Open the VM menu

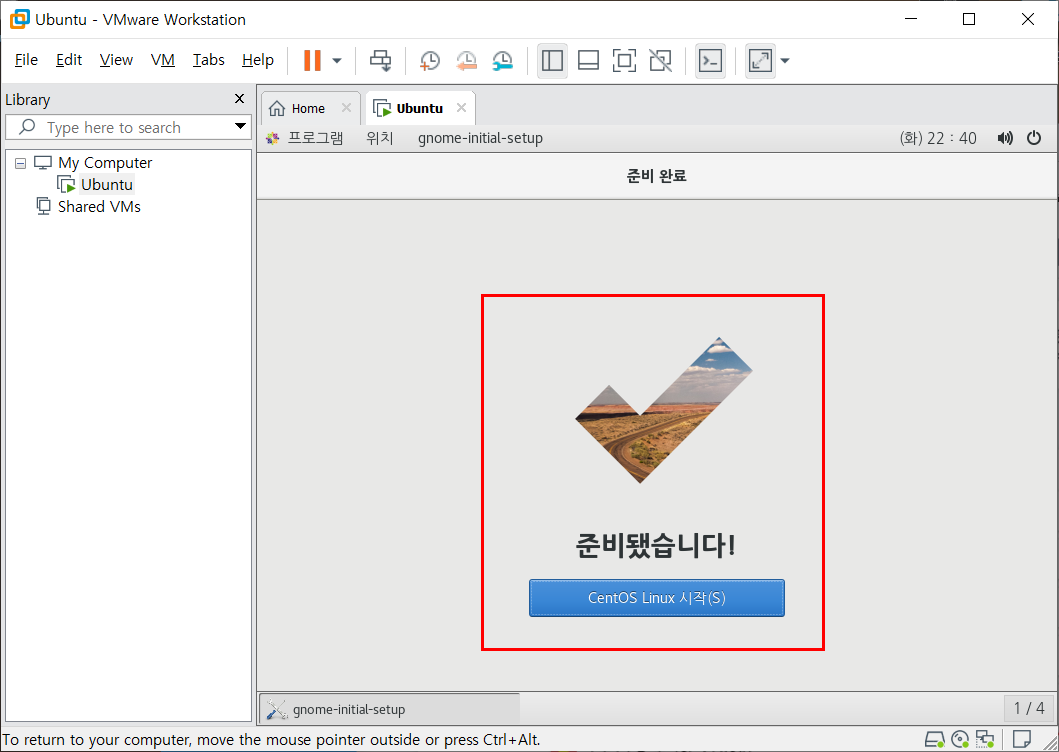[x=163, y=60]
